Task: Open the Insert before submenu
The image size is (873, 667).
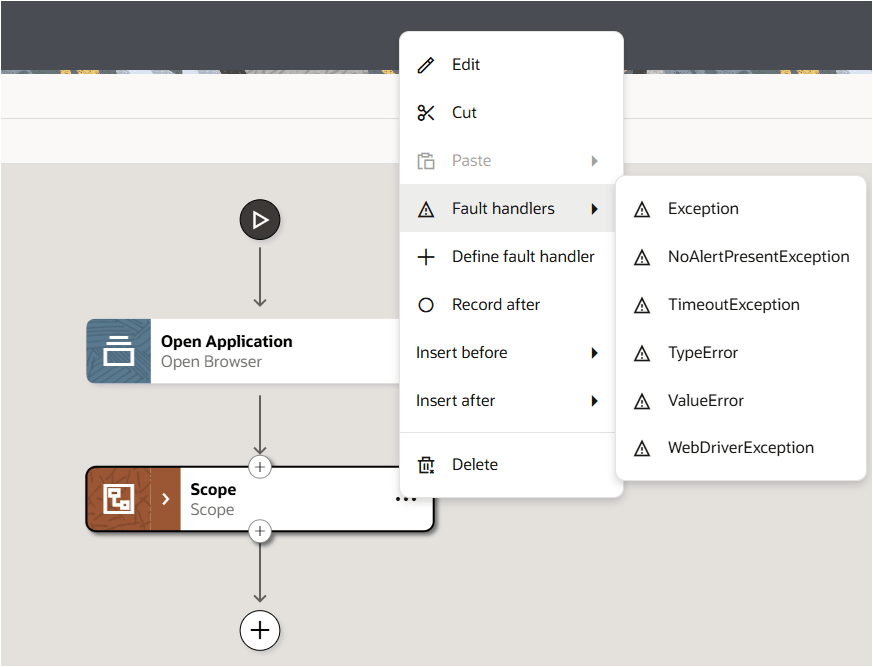Action: 505,352
